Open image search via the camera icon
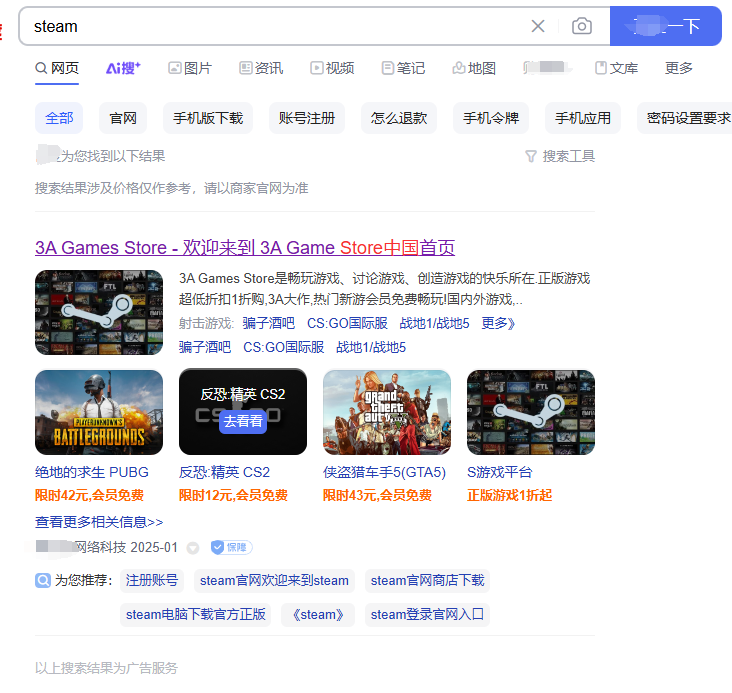Screen dimensions: 732x693 click(582, 26)
